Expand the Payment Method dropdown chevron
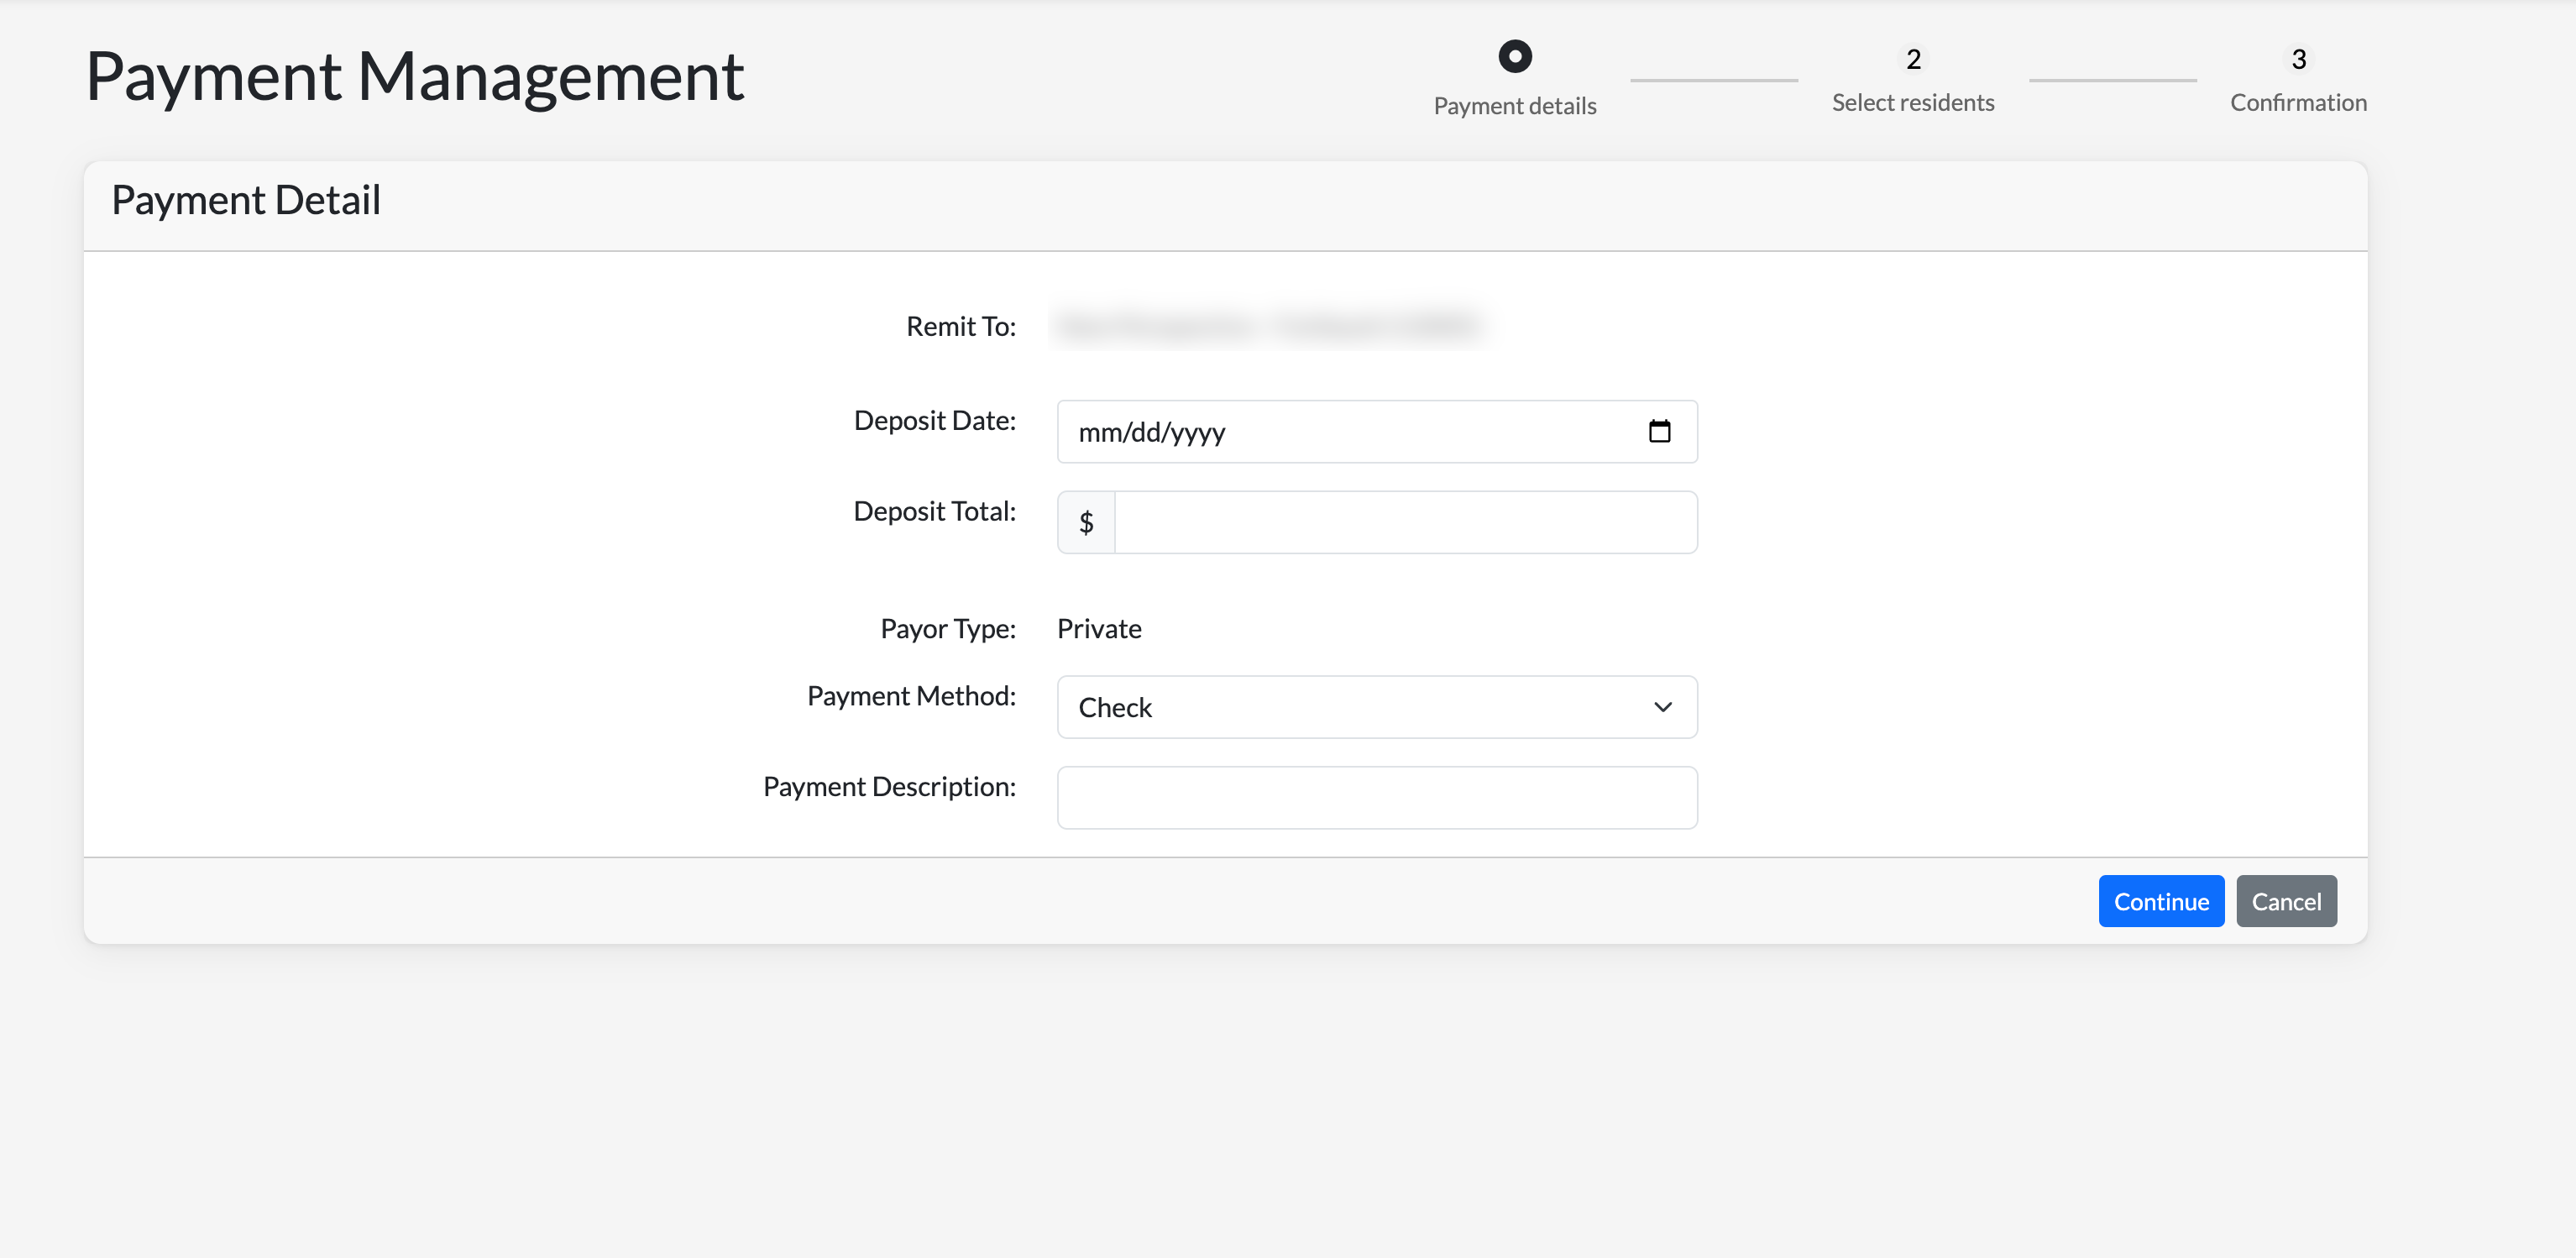This screenshot has height=1258, width=2576. coord(1662,707)
